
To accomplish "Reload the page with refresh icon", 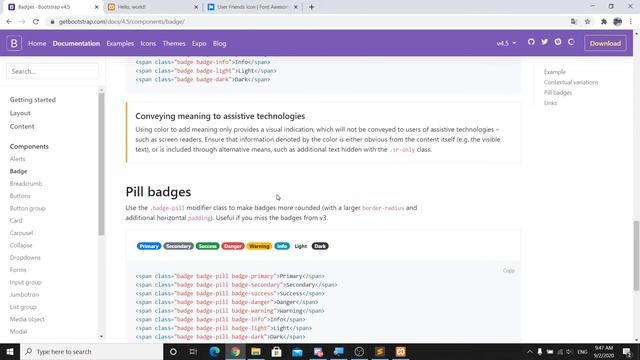I will (36, 22).
